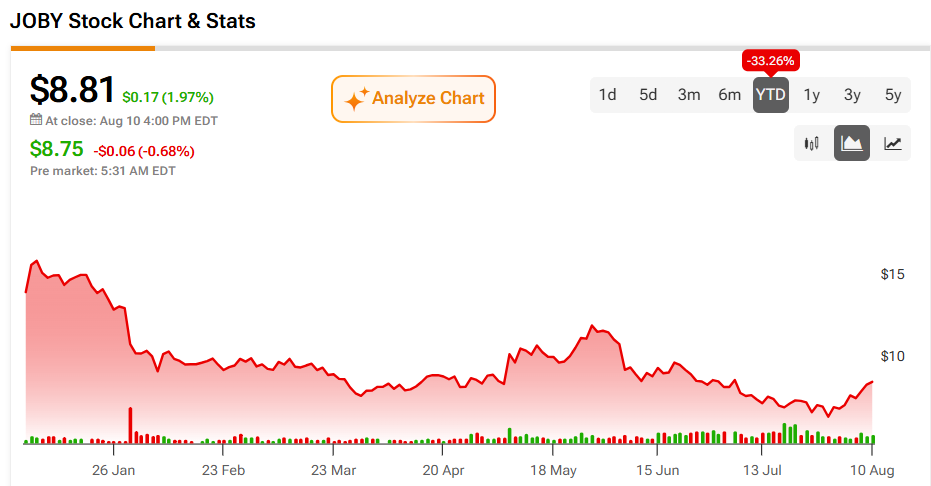Select the area chart type icon
The height and width of the screenshot is (486, 931).
click(x=852, y=143)
